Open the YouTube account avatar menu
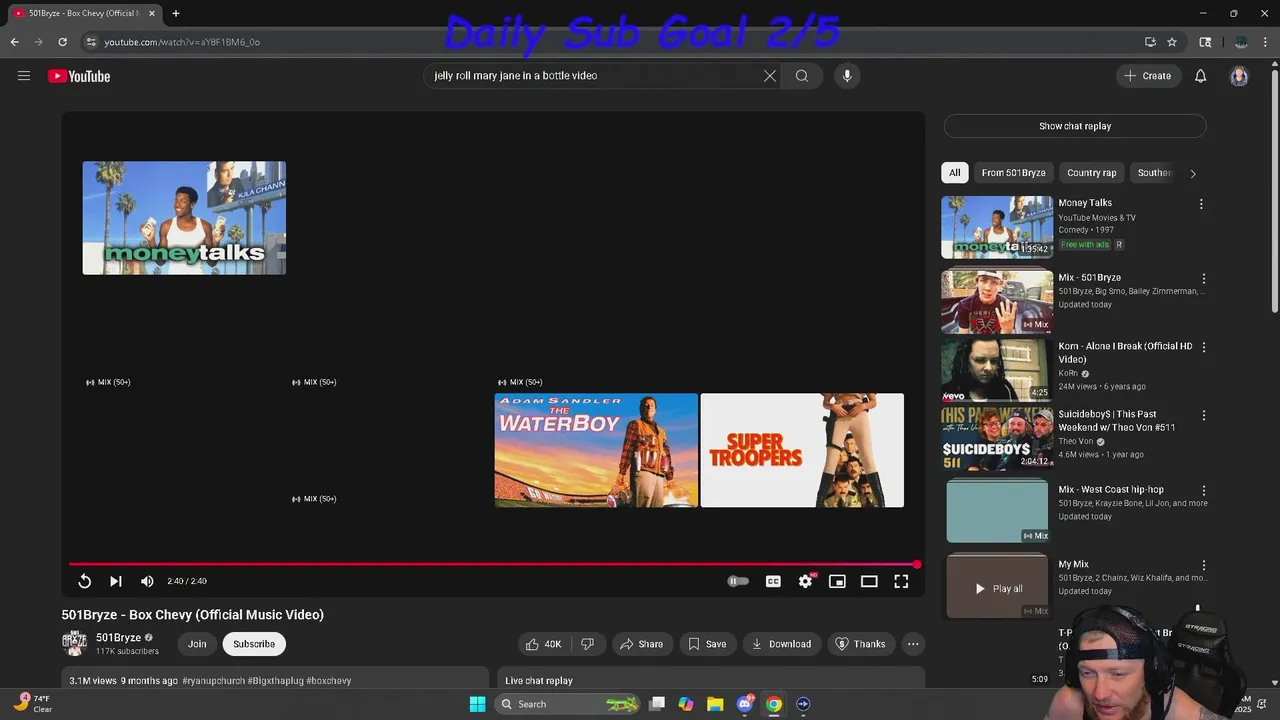The width and height of the screenshot is (1280, 720). point(1239,76)
